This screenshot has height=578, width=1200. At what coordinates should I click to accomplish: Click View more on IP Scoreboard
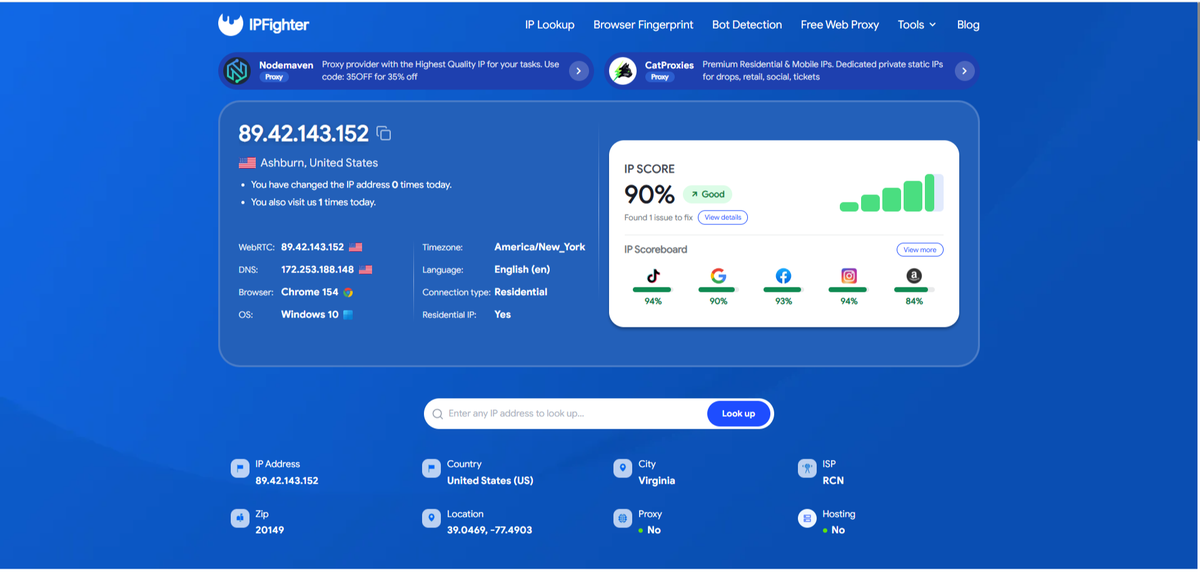pos(920,250)
